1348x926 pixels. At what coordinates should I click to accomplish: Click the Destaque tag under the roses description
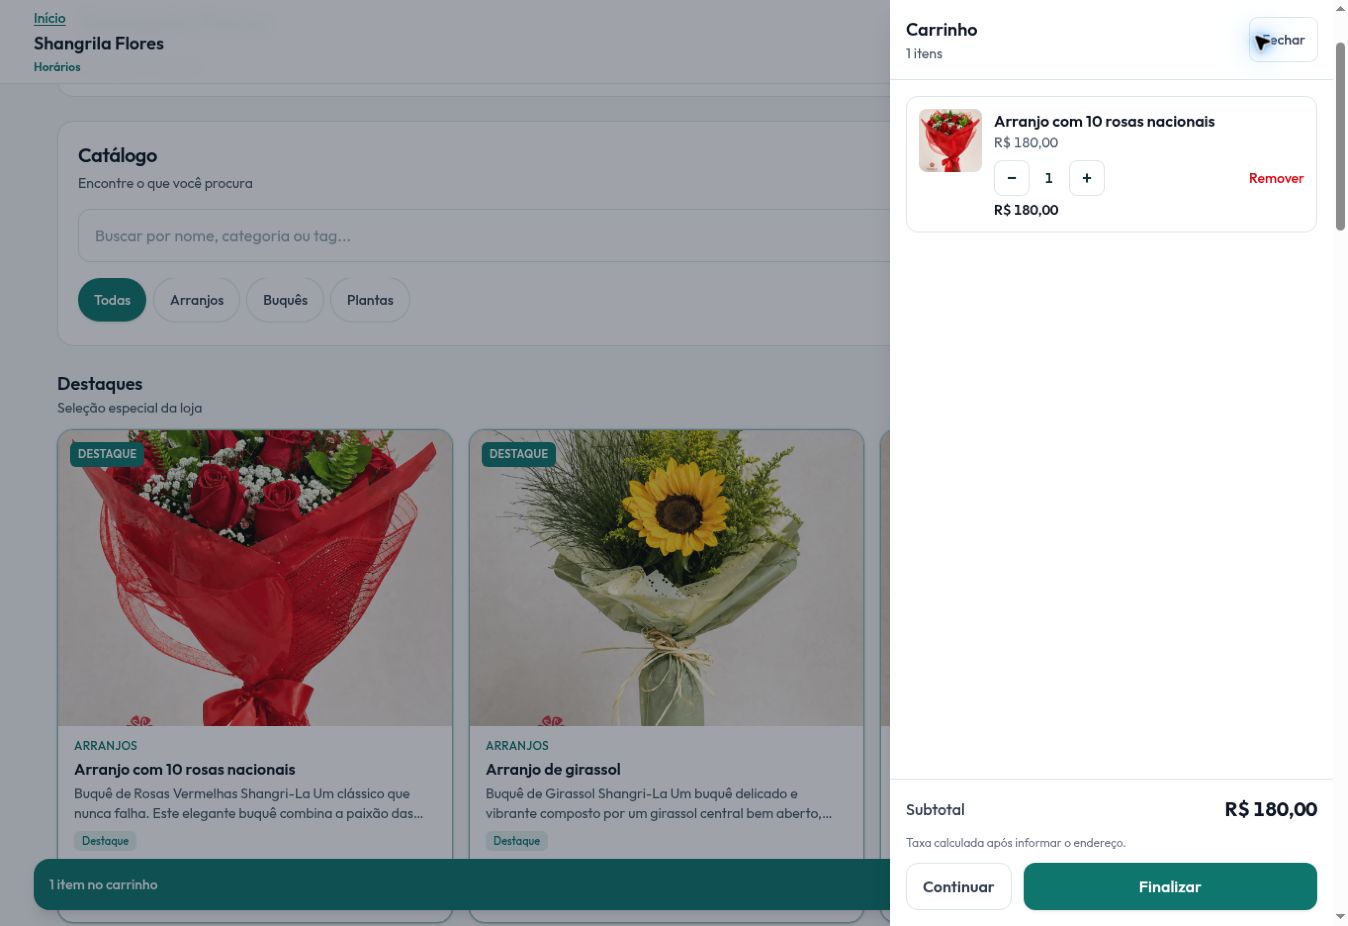click(x=105, y=841)
